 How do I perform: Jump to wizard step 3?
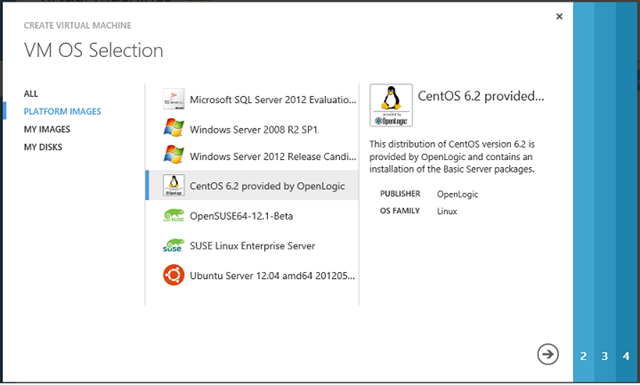click(x=605, y=356)
